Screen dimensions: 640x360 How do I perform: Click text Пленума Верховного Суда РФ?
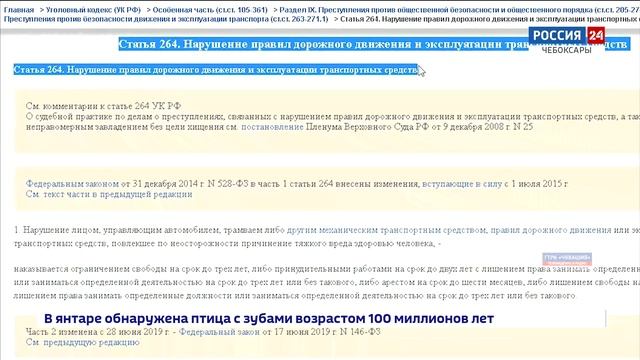[x=367, y=127]
